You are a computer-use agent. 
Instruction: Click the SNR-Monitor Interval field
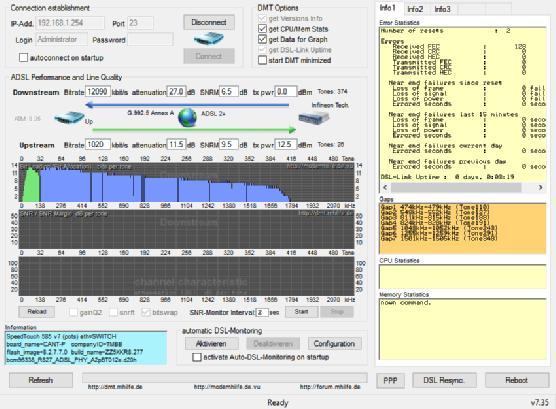pyautogui.click(x=262, y=313)
